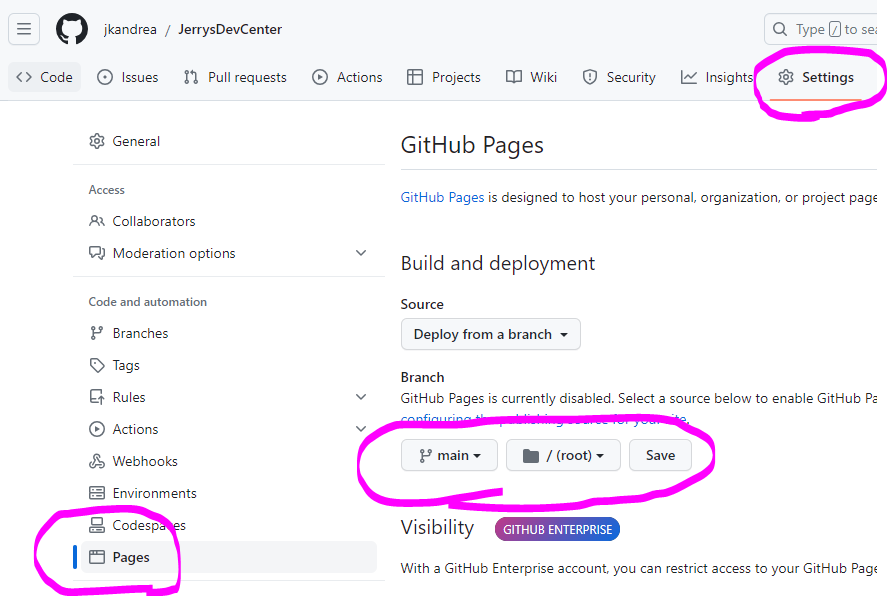Image resolution: width=887 pixels, height=596 pixels.
Task: Click the Environments server icon
Action: click(x=97, y=493)
